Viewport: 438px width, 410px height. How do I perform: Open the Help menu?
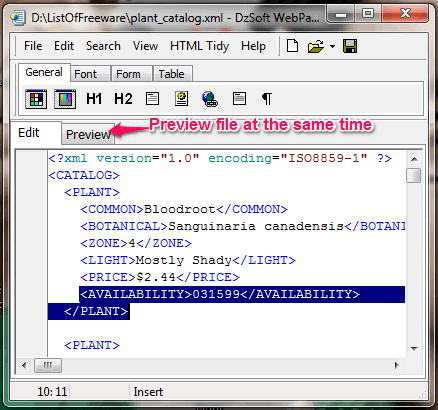[x=253, y=46]
